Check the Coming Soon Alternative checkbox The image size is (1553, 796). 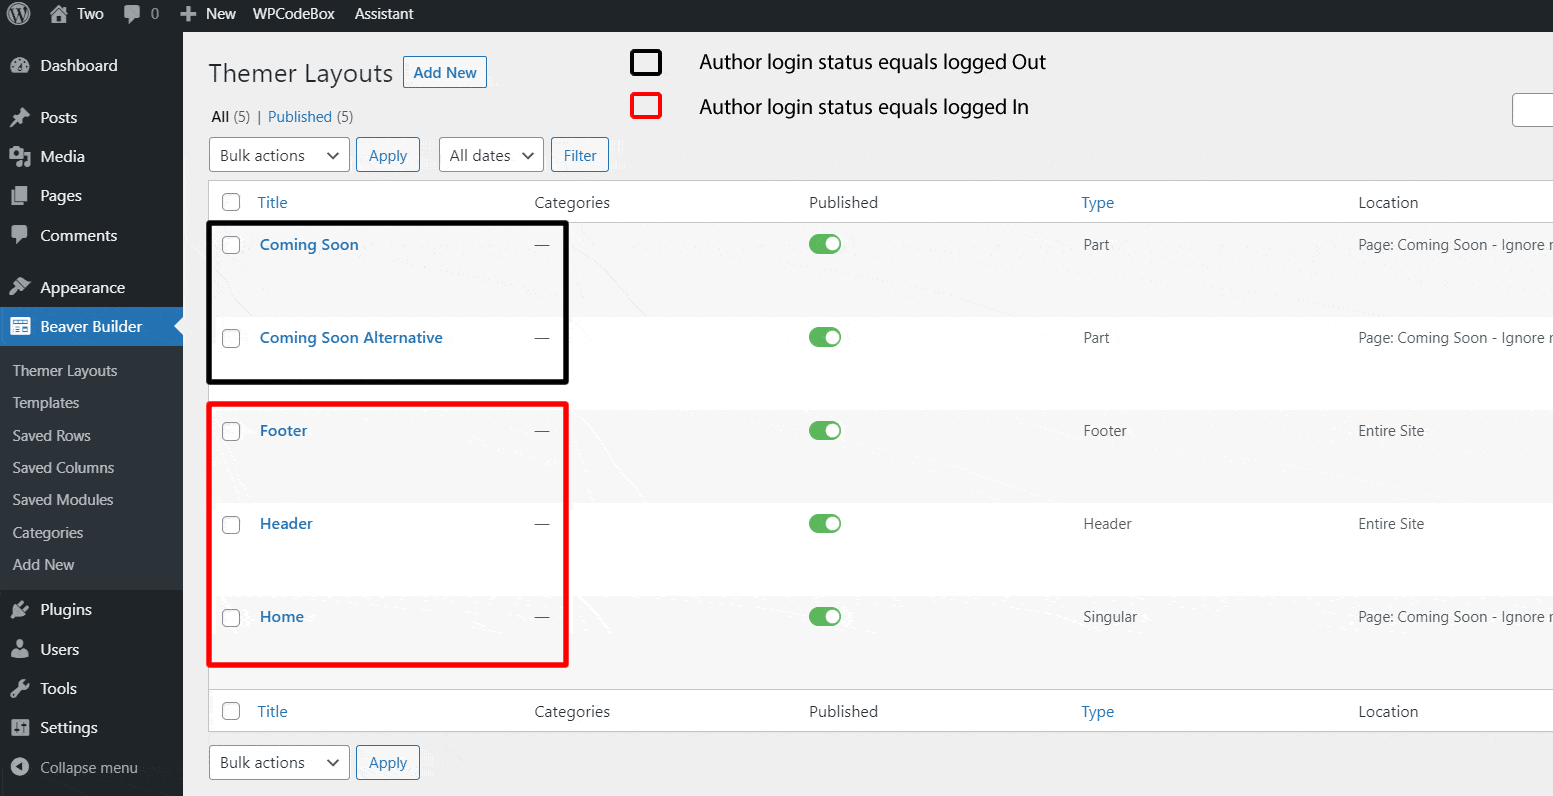231,338
